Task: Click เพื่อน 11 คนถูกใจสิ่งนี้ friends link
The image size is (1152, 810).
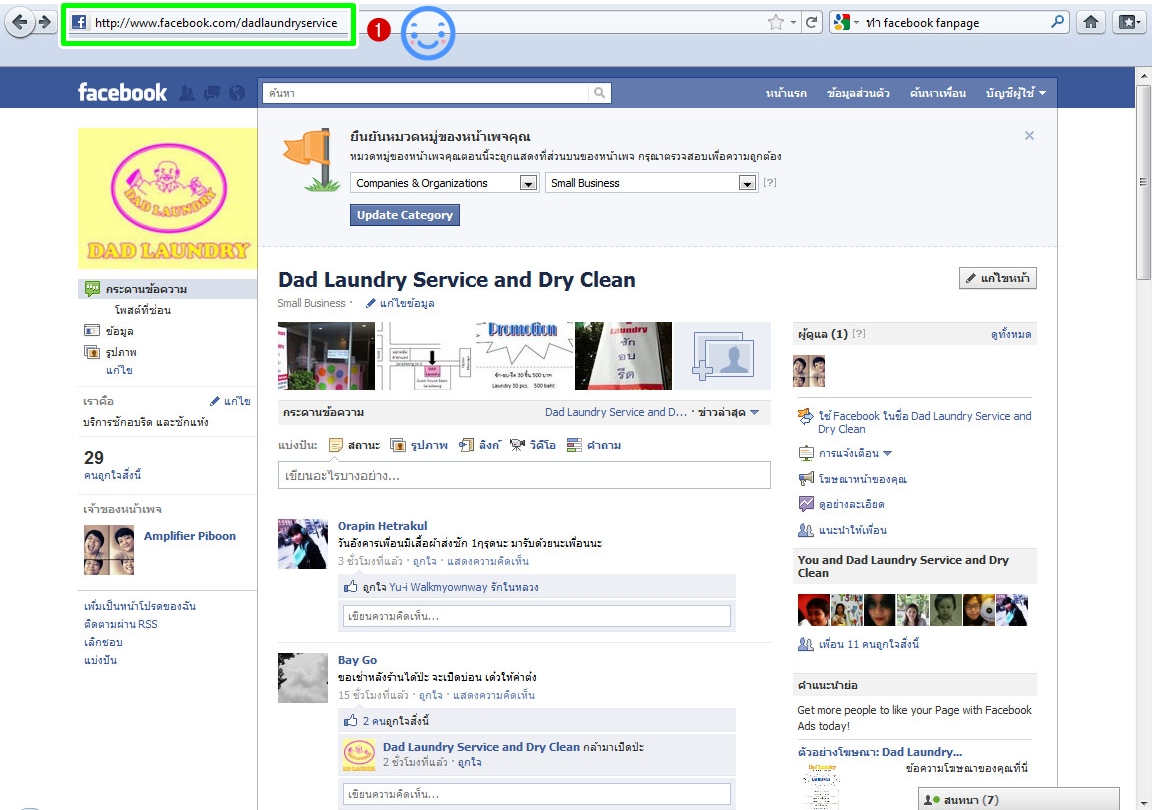Action: tap(868, 644)
